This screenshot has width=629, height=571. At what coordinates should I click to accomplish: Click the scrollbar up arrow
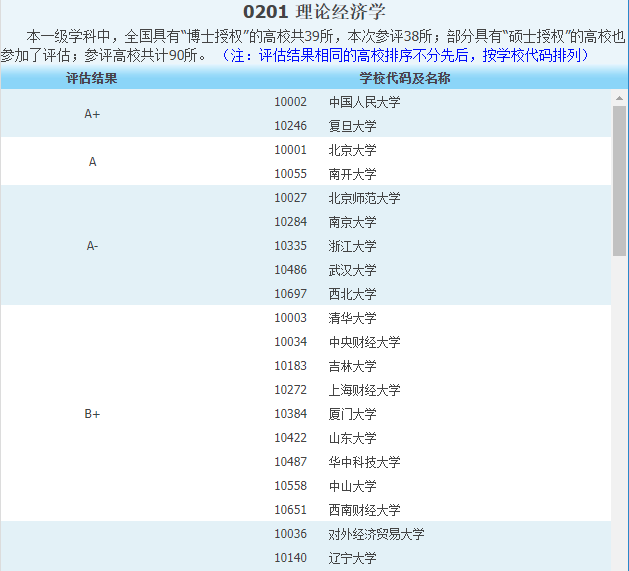click(619, 98)
